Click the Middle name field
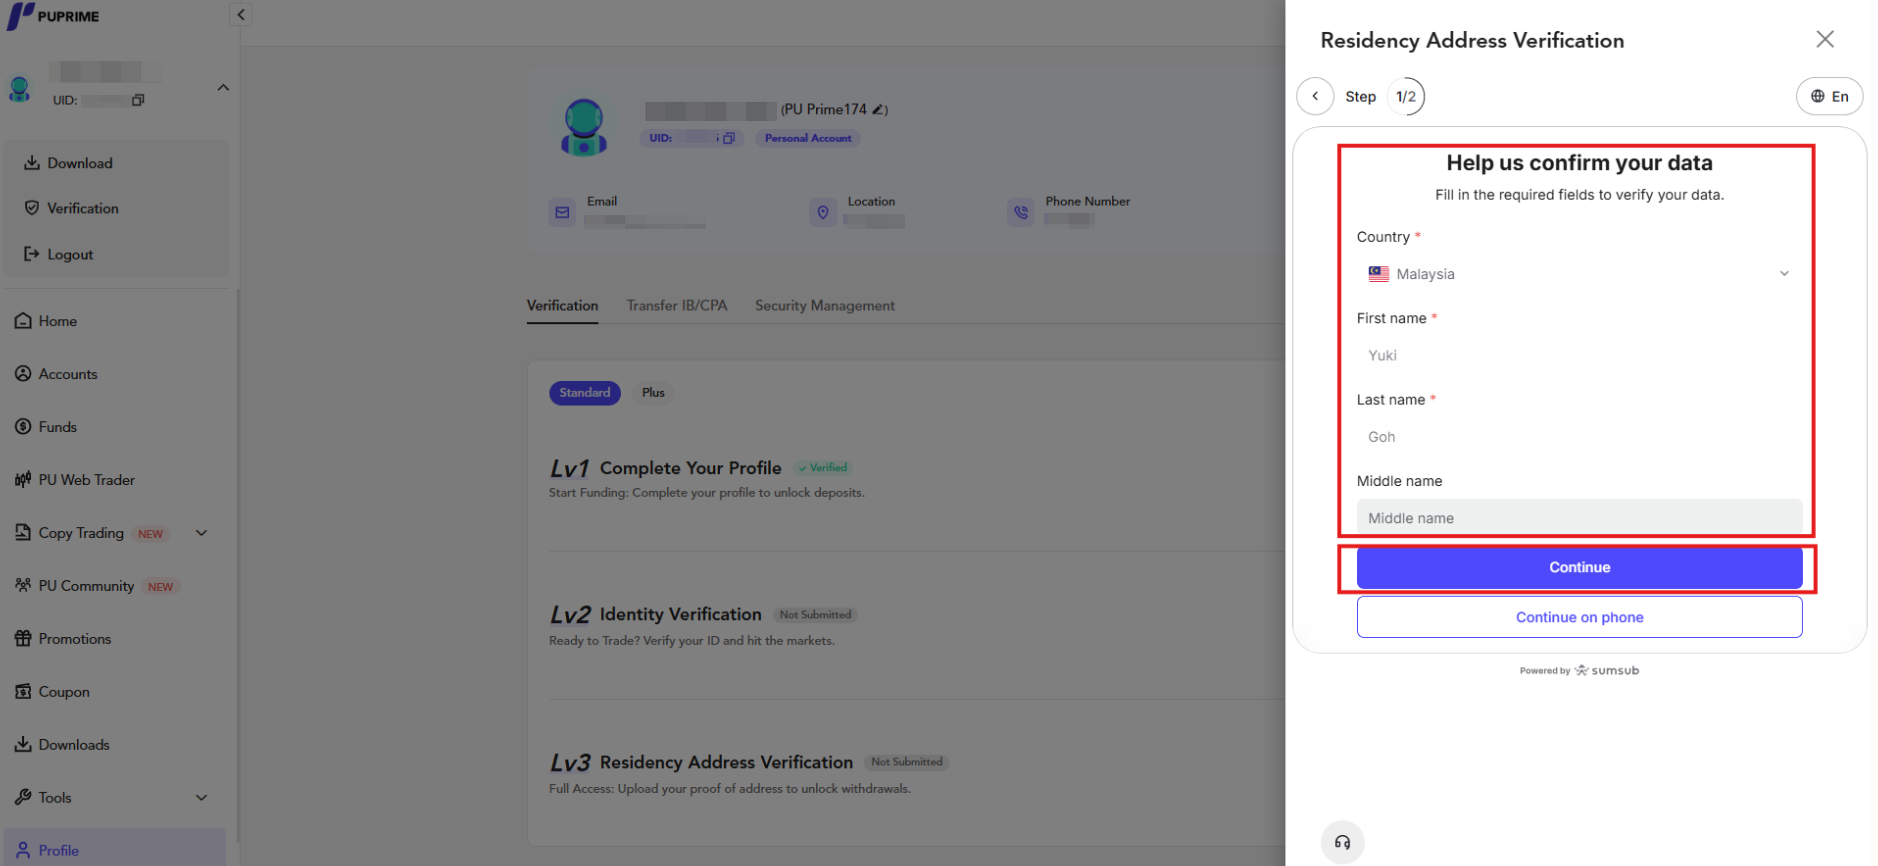The width and height of the screenshot is (1878, 866). click(1579, 518)
